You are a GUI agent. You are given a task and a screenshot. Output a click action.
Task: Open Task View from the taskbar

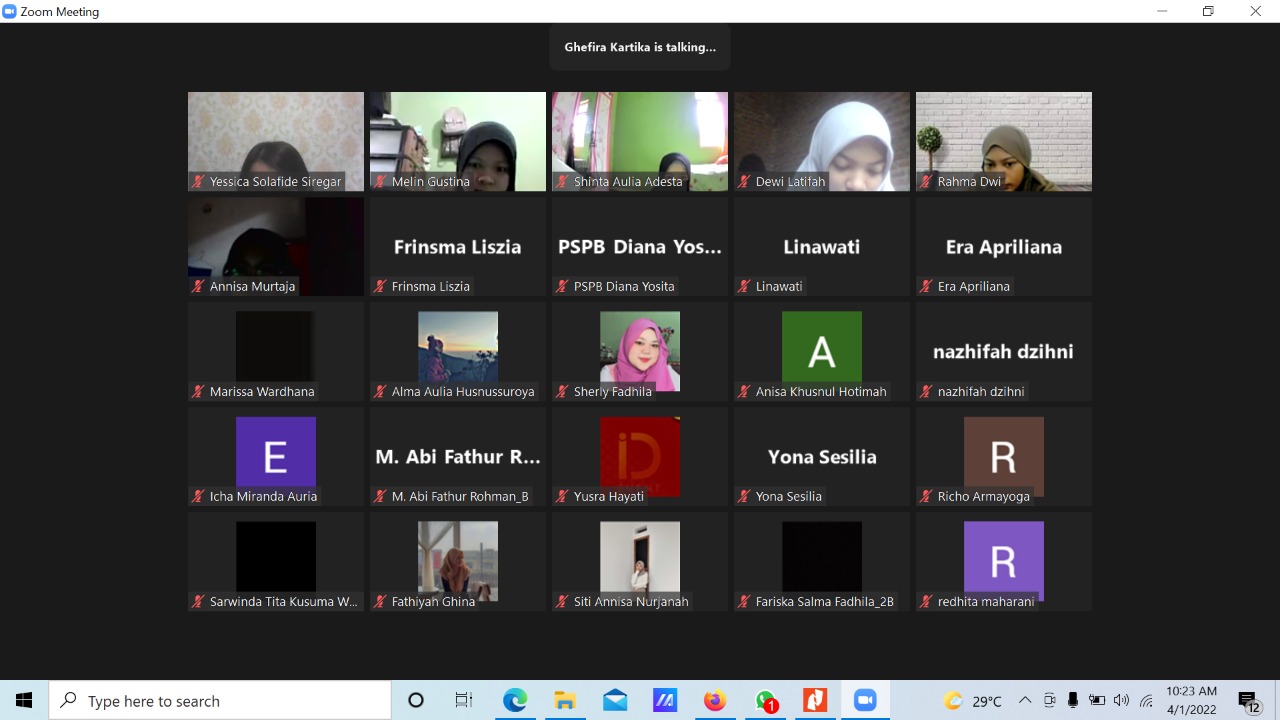point(464,701)
